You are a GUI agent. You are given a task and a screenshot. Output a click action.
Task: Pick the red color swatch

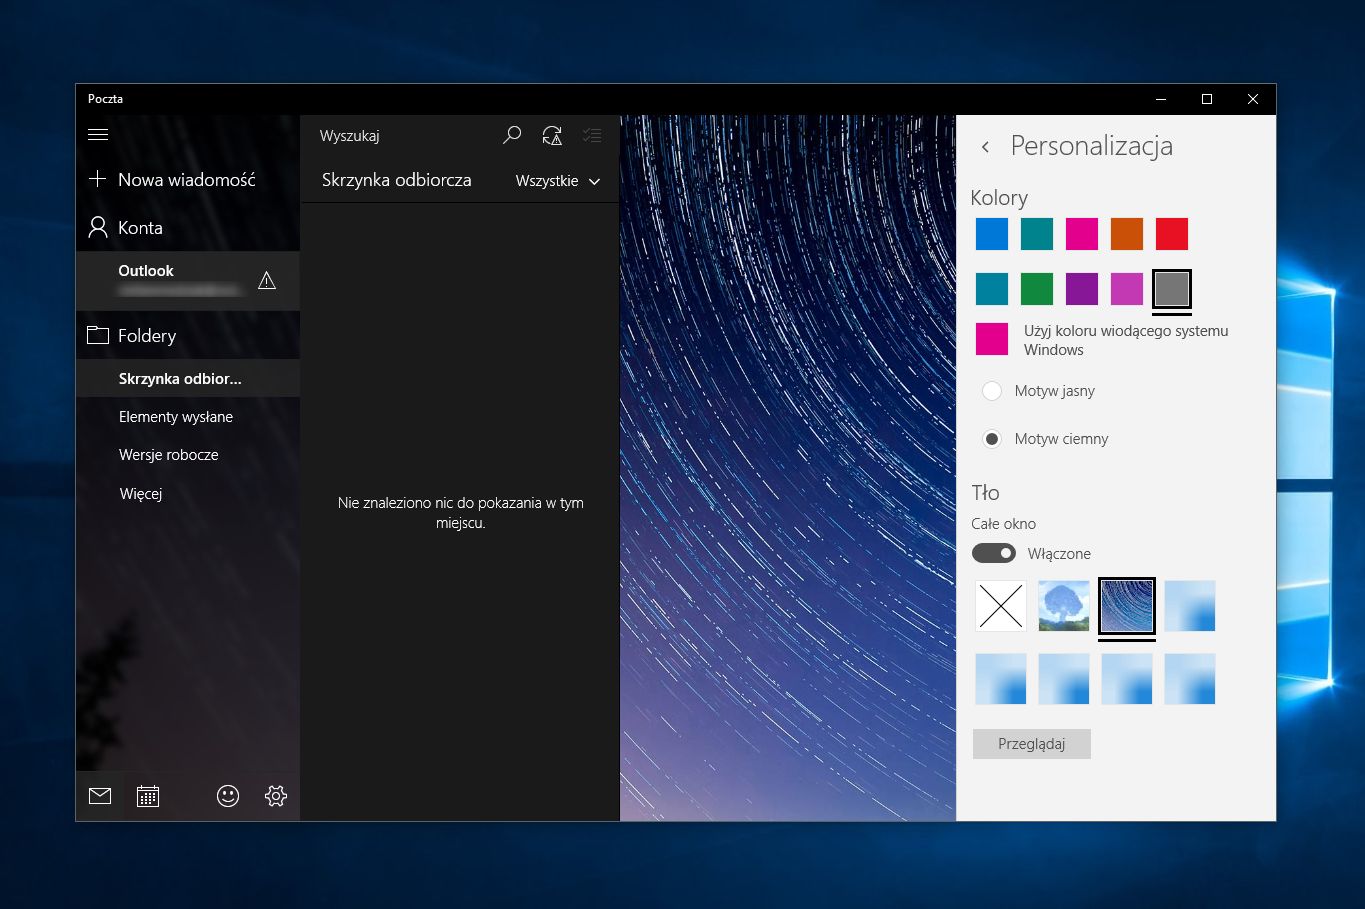click(x=1172, y=234)
